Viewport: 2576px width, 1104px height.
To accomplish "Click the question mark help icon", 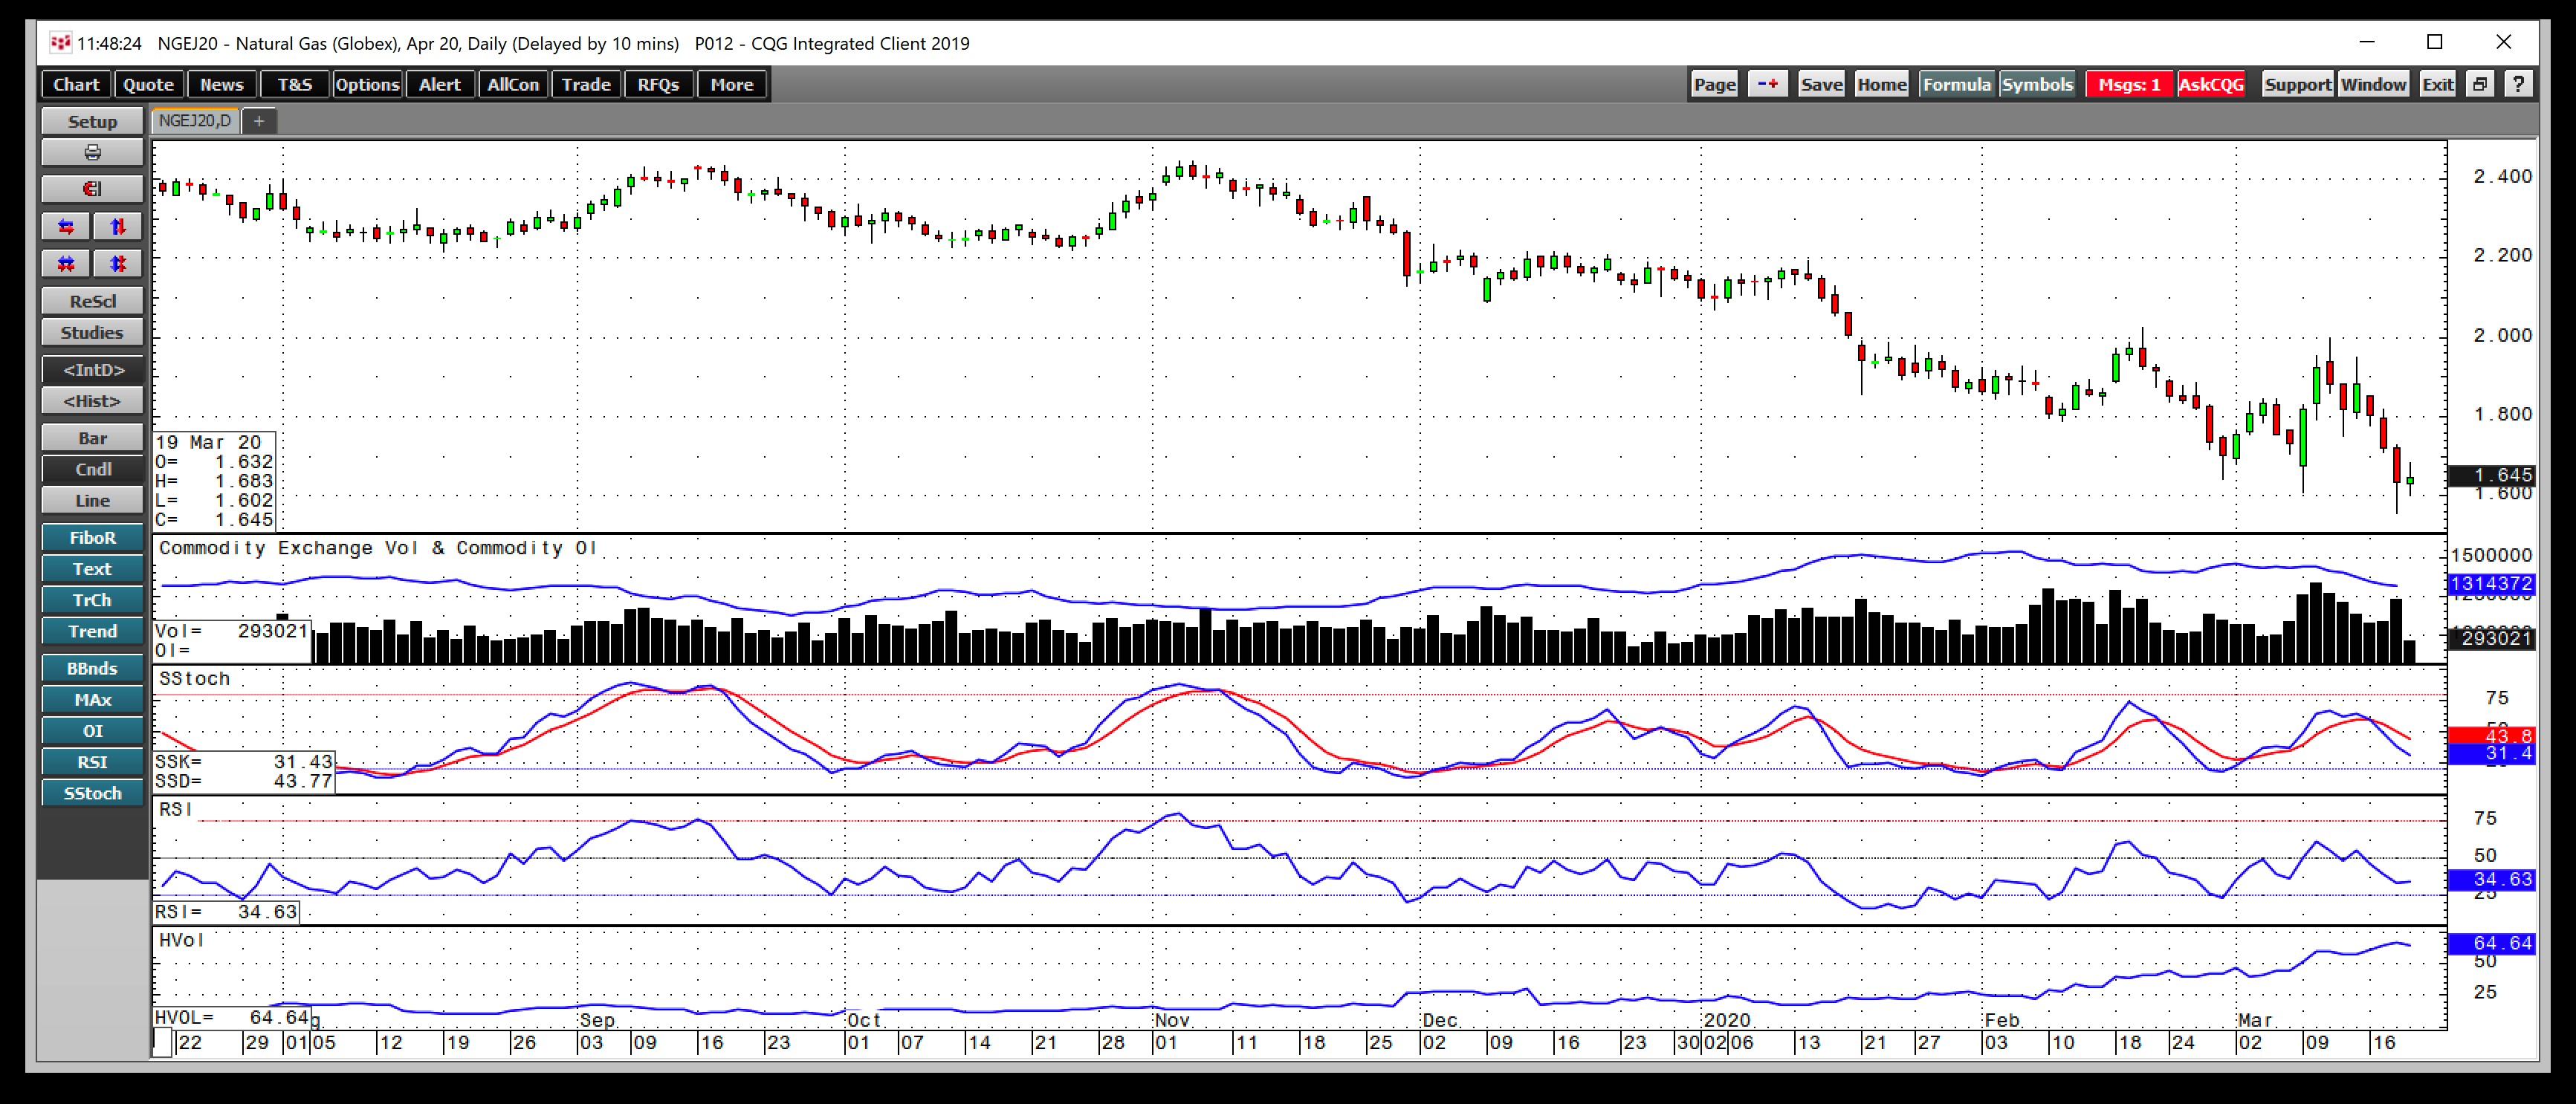I will (2518, 85).
